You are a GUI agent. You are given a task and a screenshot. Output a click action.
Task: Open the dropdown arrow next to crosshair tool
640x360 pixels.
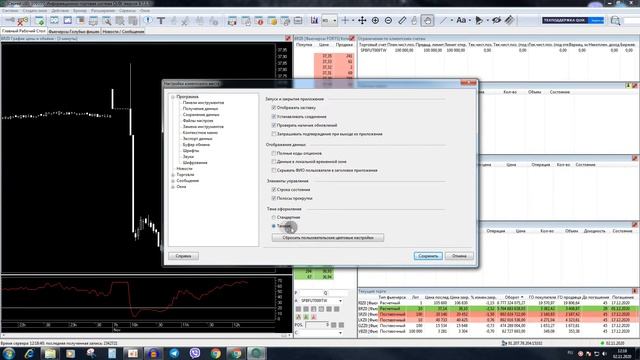pyautogui.click(x=353, y=20)
